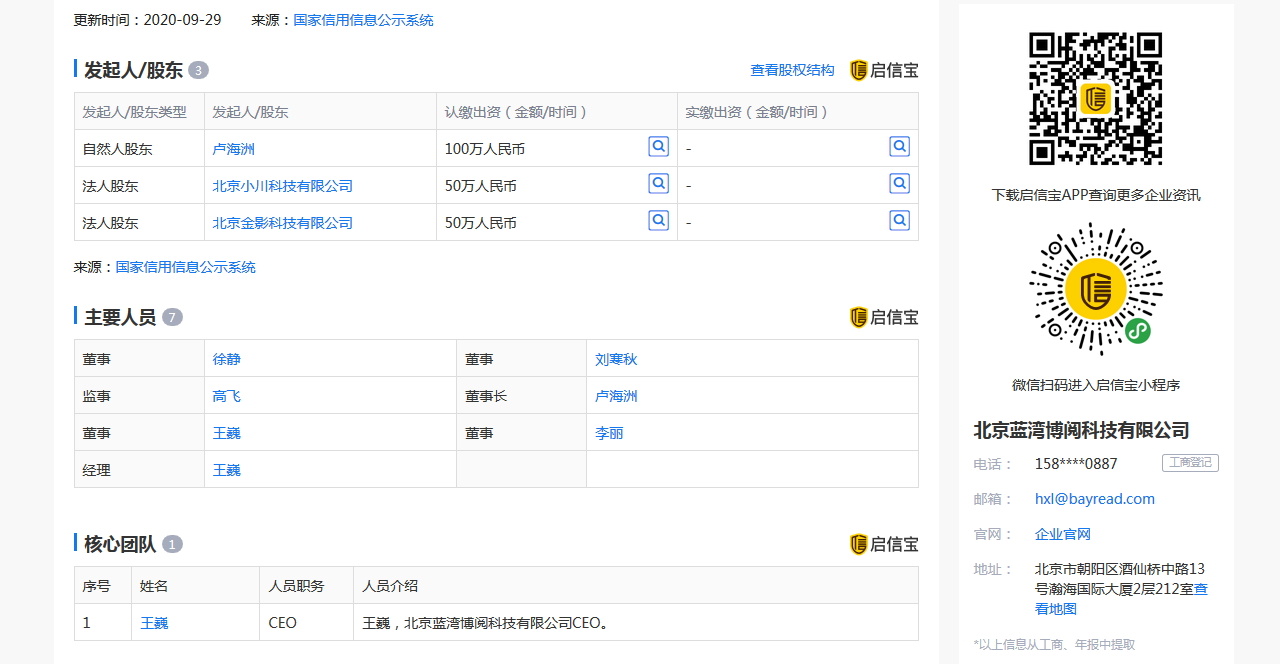This screenshot has height=664, width=1280.
Task: Open top 国家信用信息公示系统 source link
Action: [363, 20]
